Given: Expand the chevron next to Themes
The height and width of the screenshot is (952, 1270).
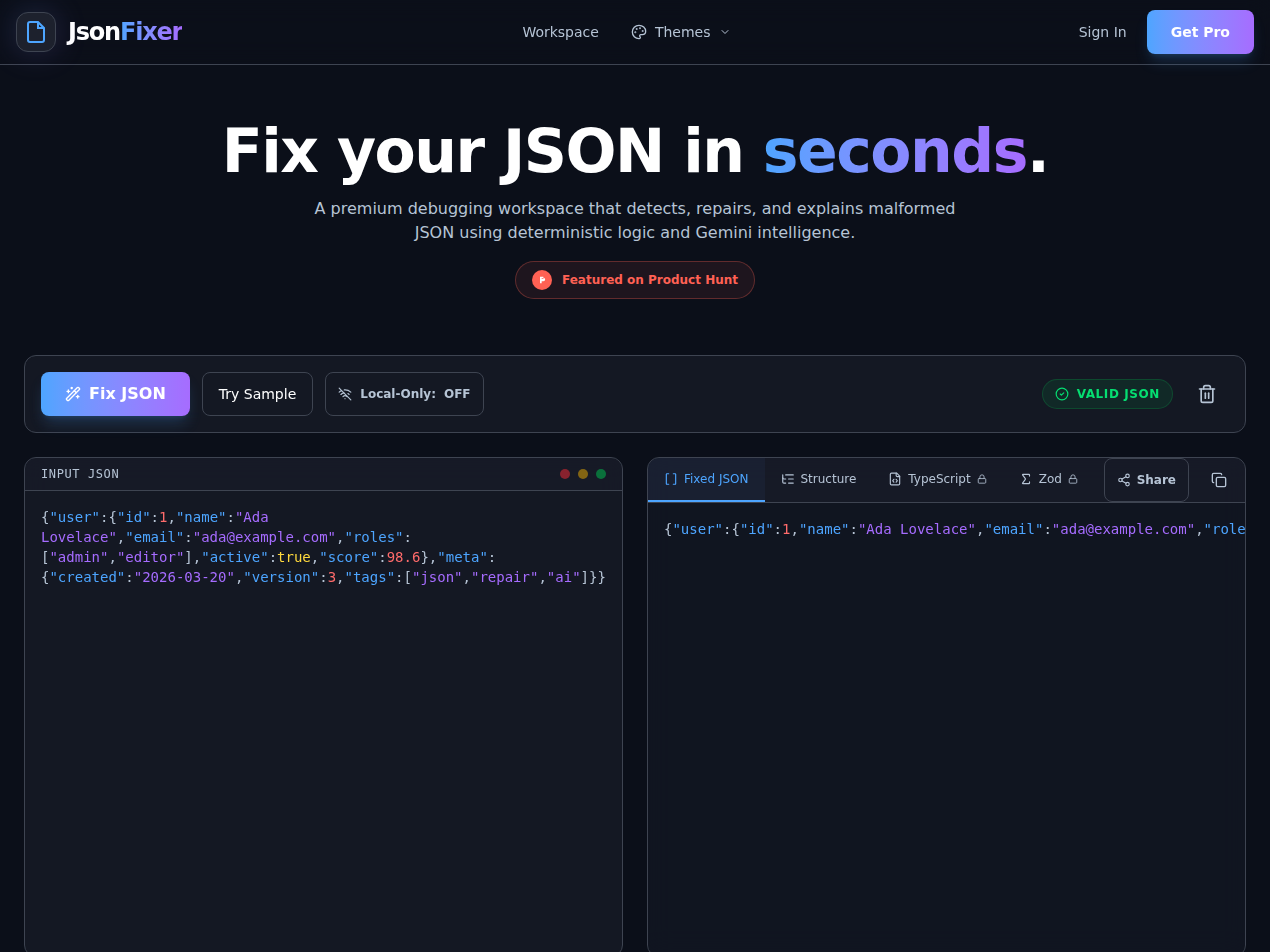Looking at the screenshot, I should (x=723, y=31).
